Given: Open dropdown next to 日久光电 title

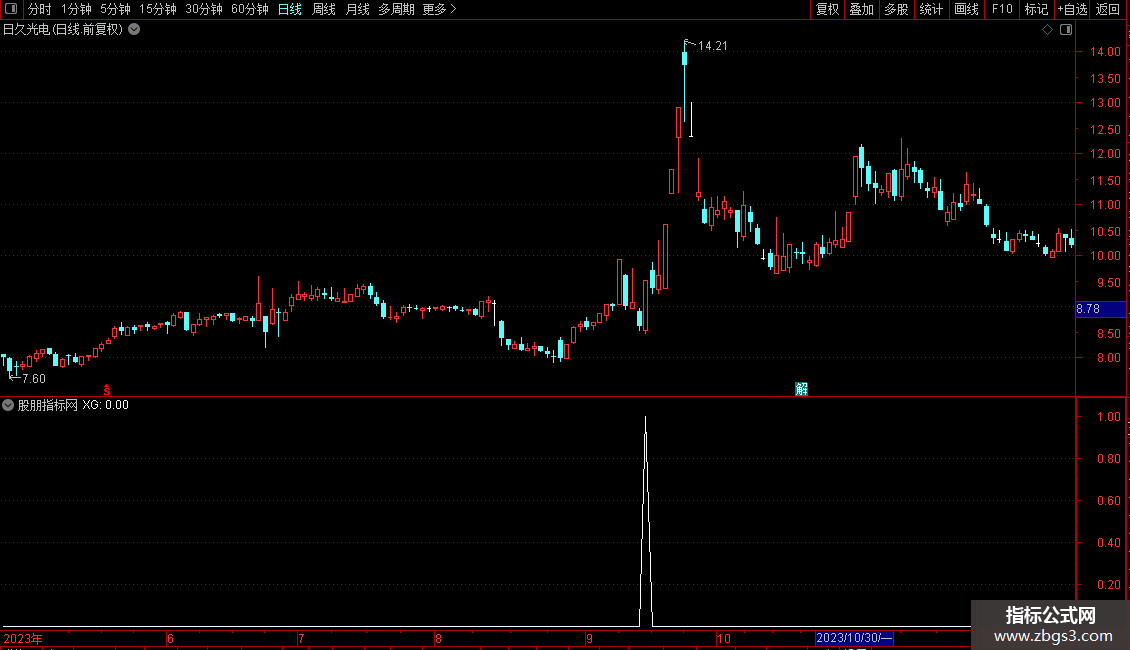Looking at the screenshot, I should (x=134, y=30).
